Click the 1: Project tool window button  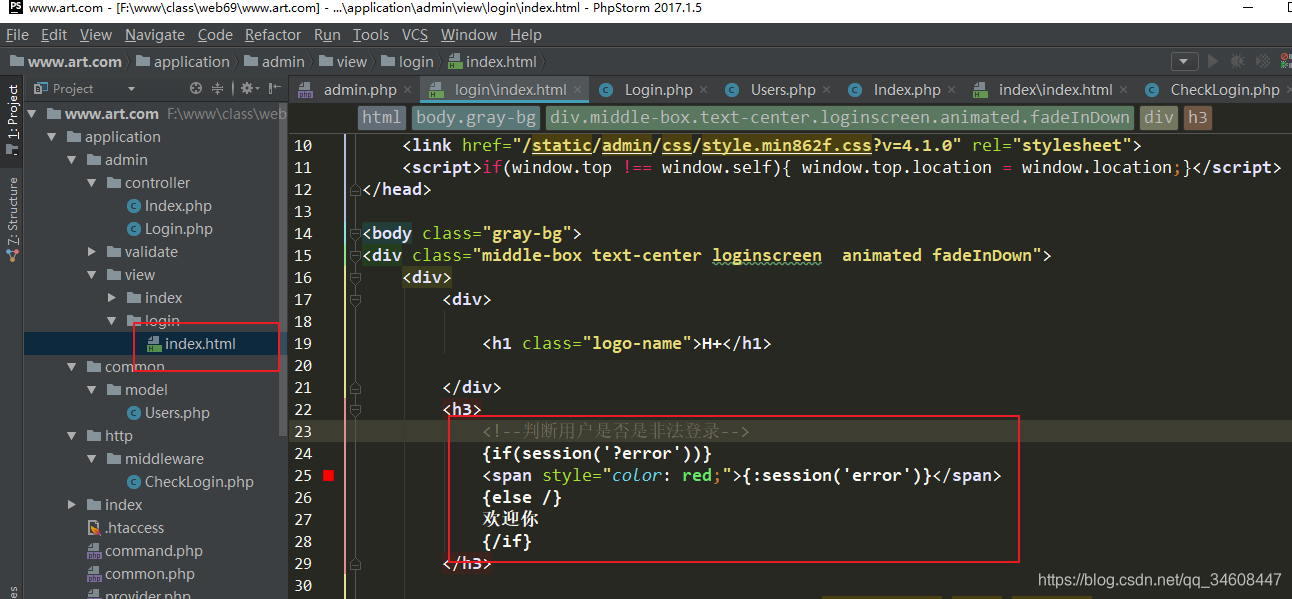click(13, 120)
